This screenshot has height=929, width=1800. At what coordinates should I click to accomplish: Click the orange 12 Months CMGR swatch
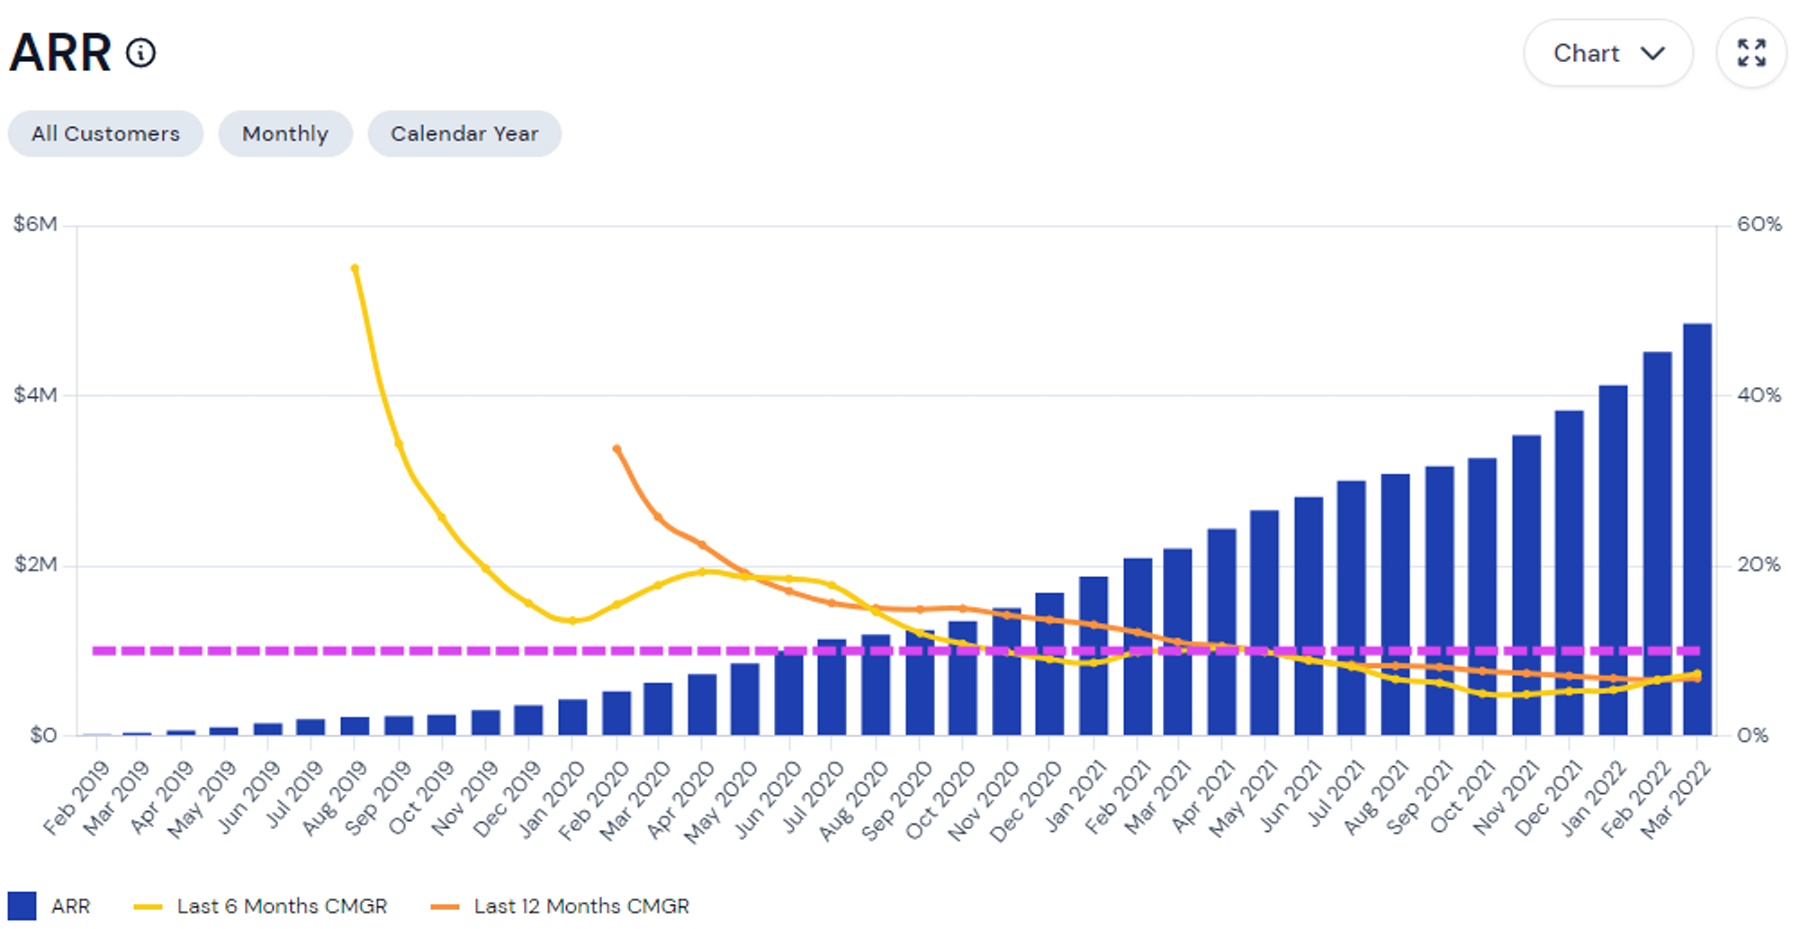click(x=445, y=907)
